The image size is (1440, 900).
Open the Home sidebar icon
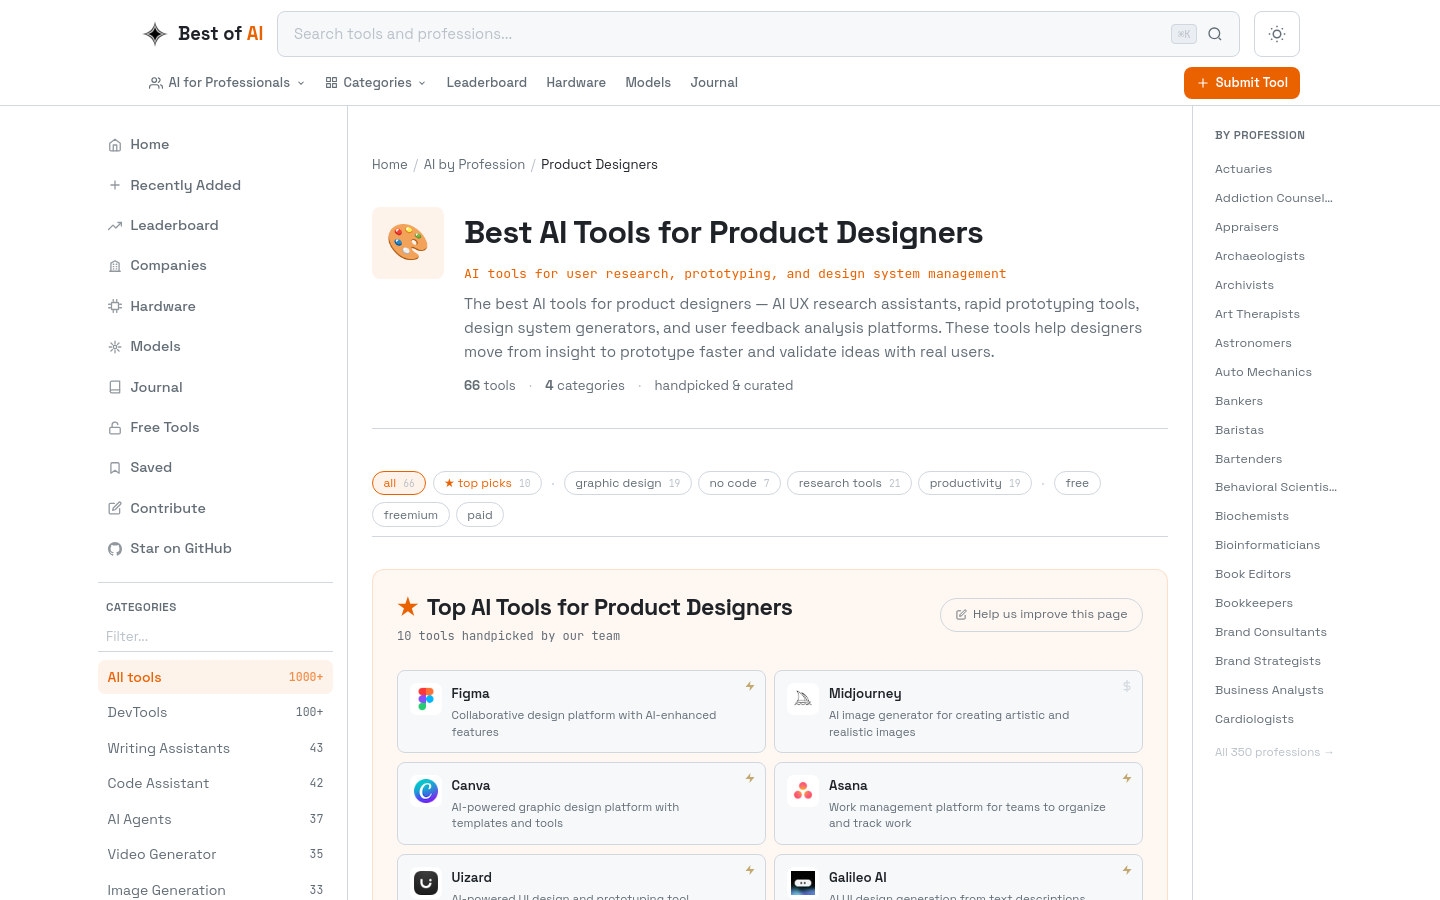pyautogui.click(x=115, y=145)
